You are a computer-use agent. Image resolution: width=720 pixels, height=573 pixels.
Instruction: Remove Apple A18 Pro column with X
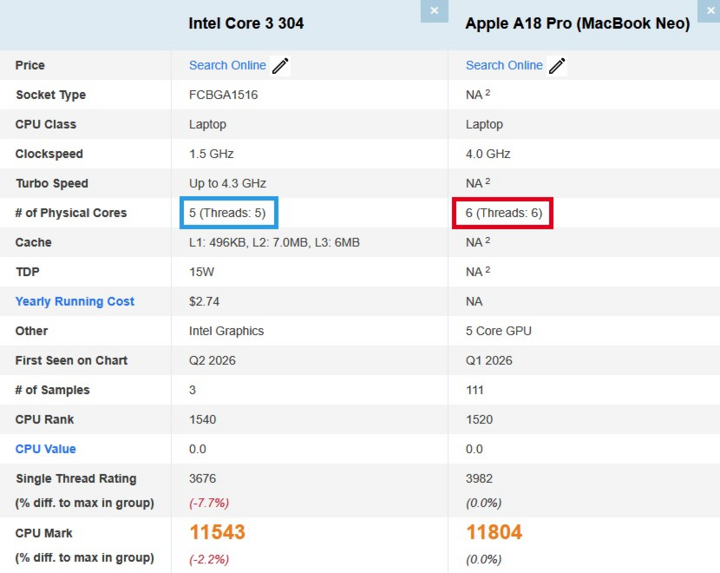click(x=709, y=11)
